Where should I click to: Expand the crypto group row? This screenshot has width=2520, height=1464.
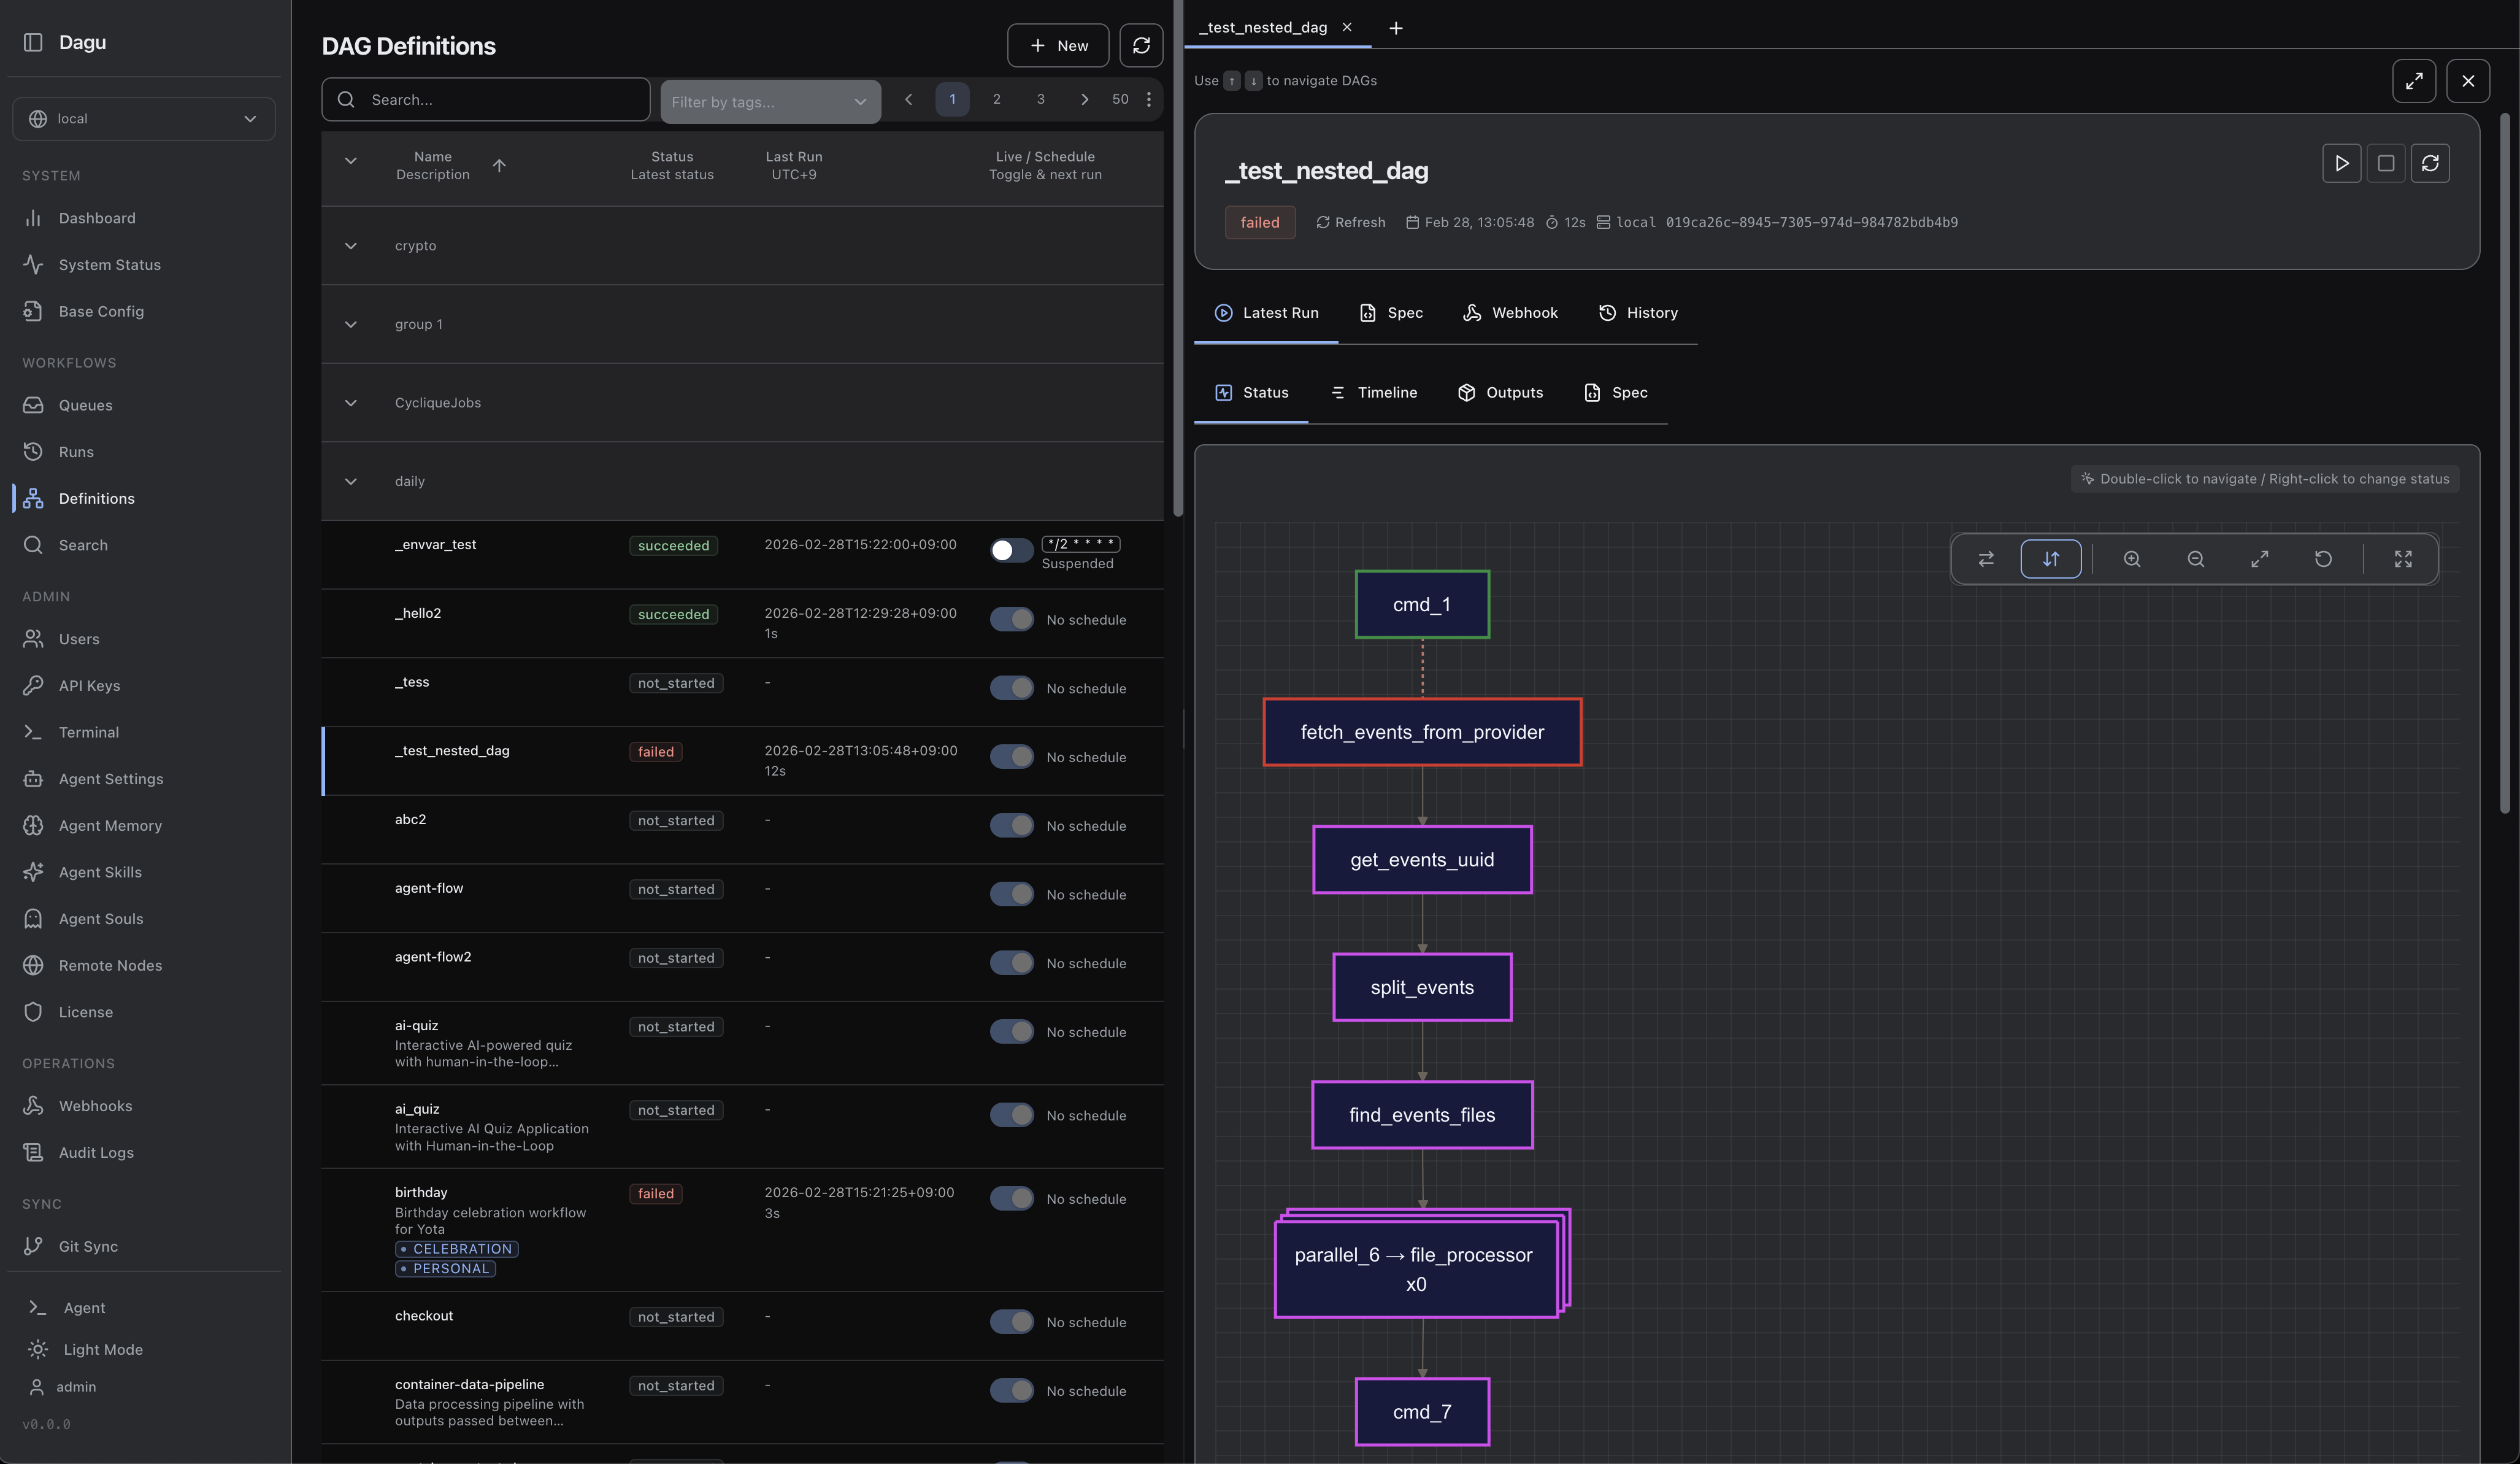tap(351, 246)
